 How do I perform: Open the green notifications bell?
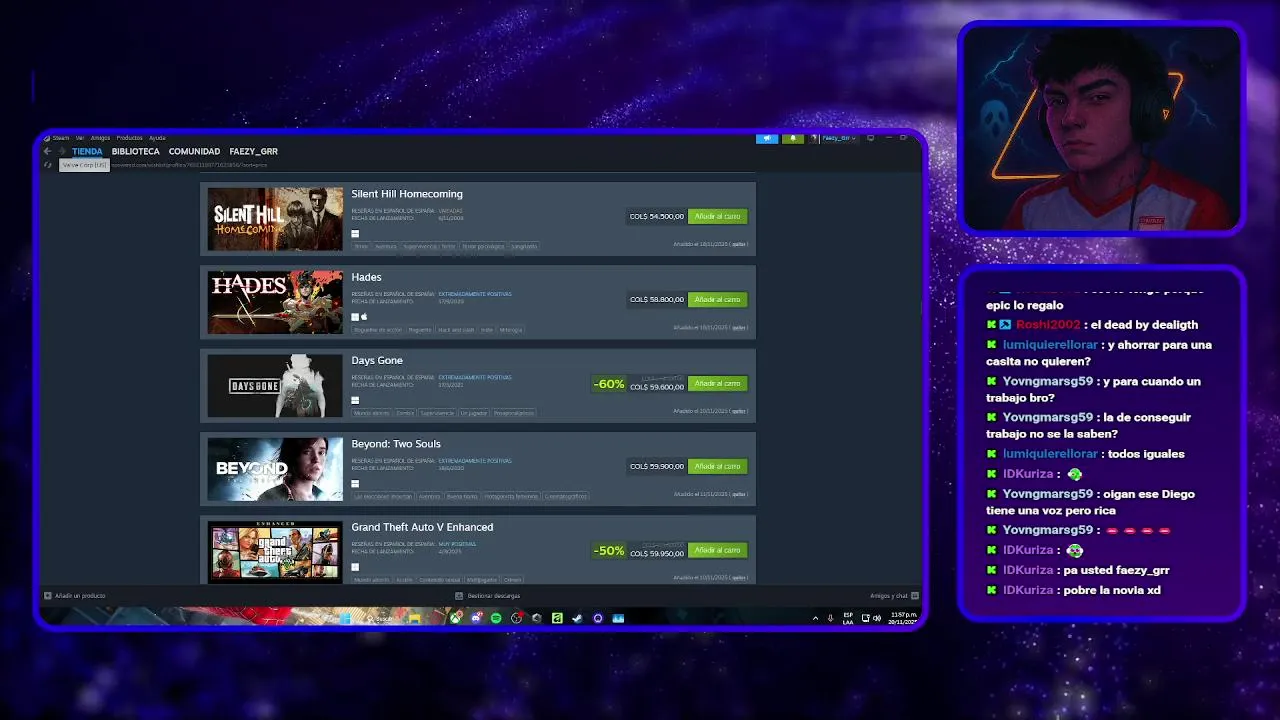(793, 138)
